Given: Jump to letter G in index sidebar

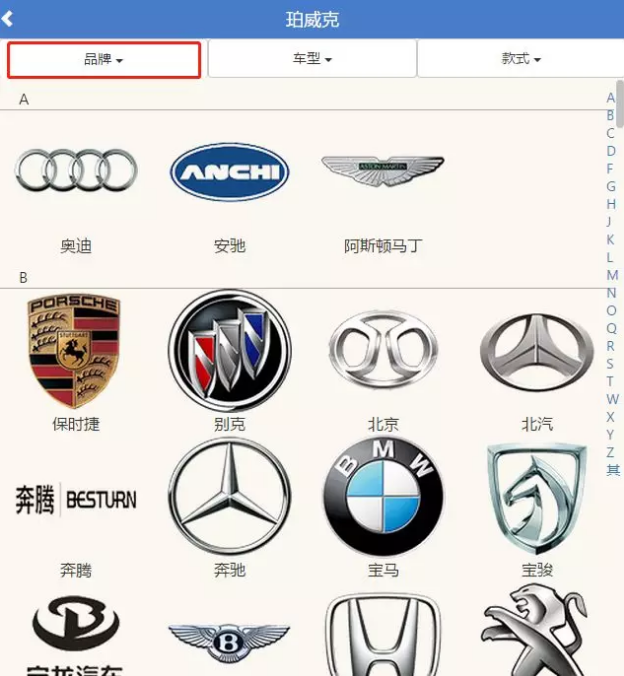Looking at the screenshot, I should click(611, 186).
